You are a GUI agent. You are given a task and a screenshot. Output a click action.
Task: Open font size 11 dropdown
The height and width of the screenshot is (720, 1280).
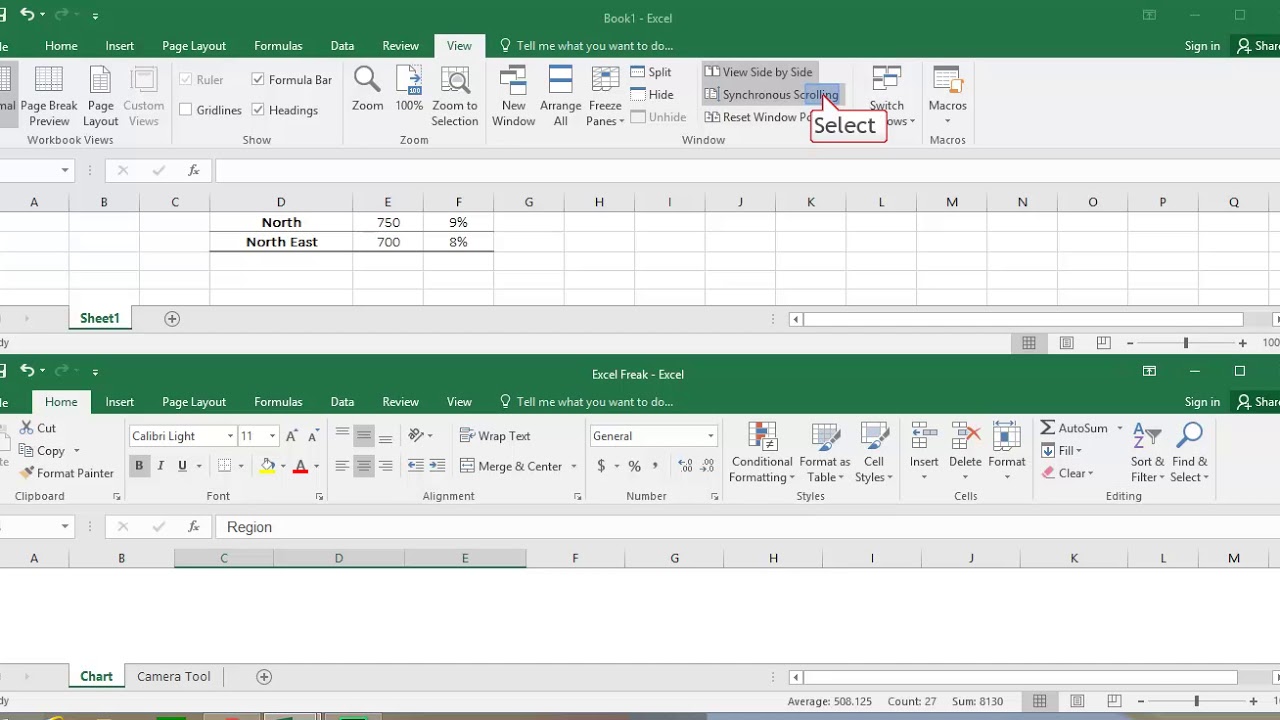click(272, 436)
